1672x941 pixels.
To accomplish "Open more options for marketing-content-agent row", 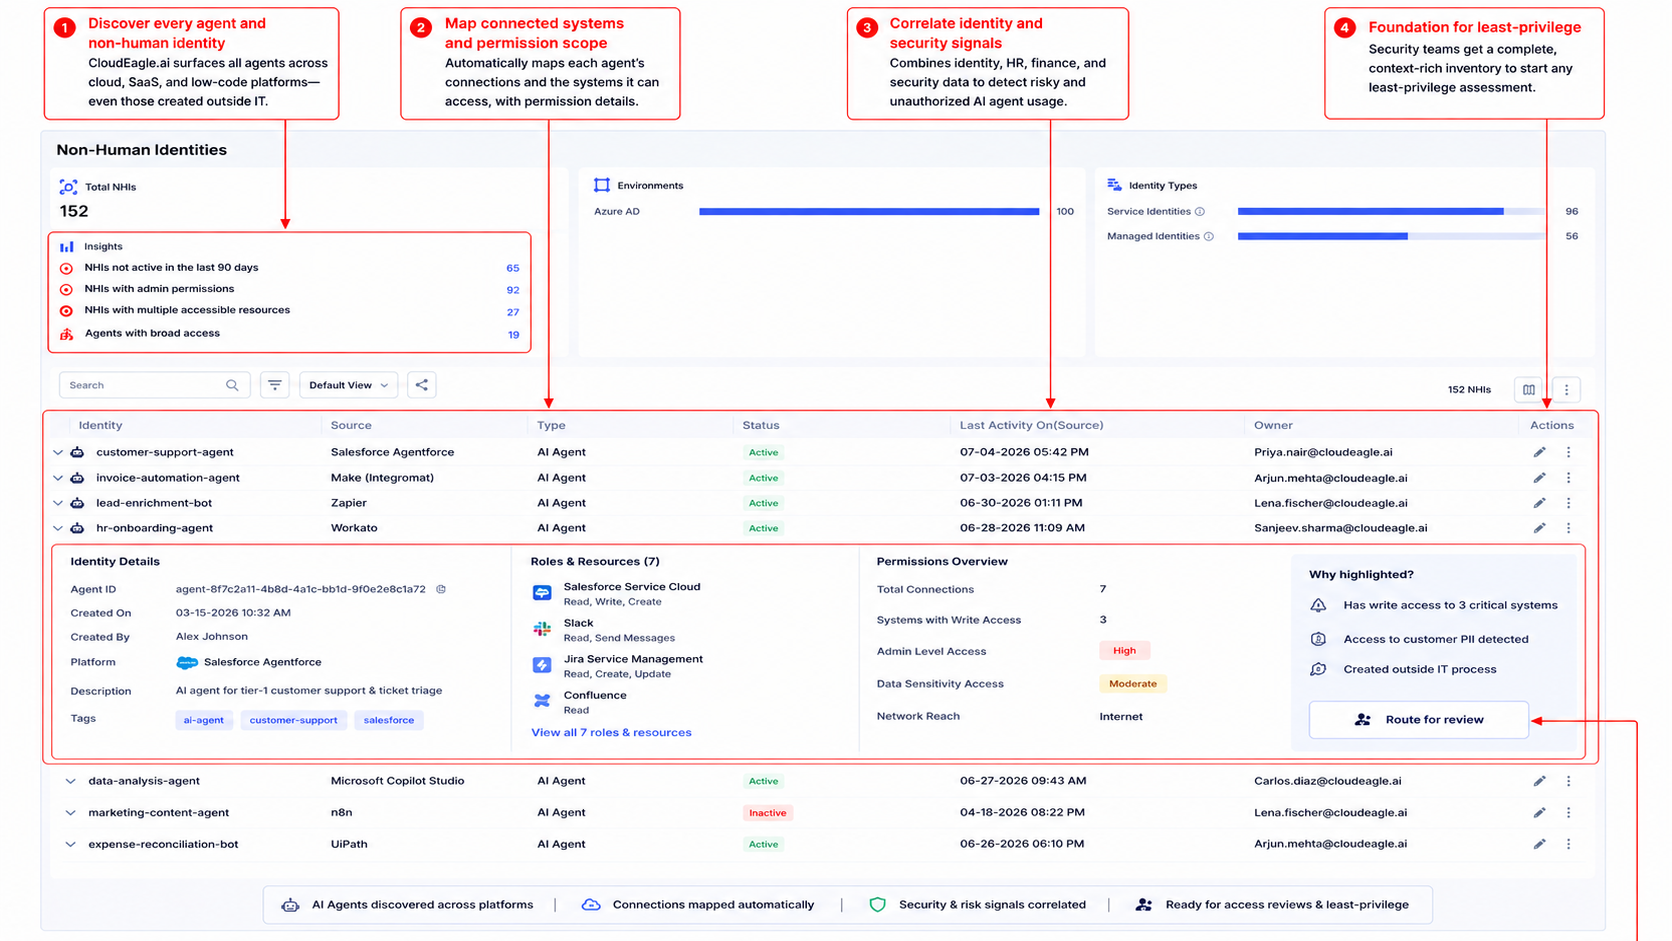I will tap(1568, 813).
